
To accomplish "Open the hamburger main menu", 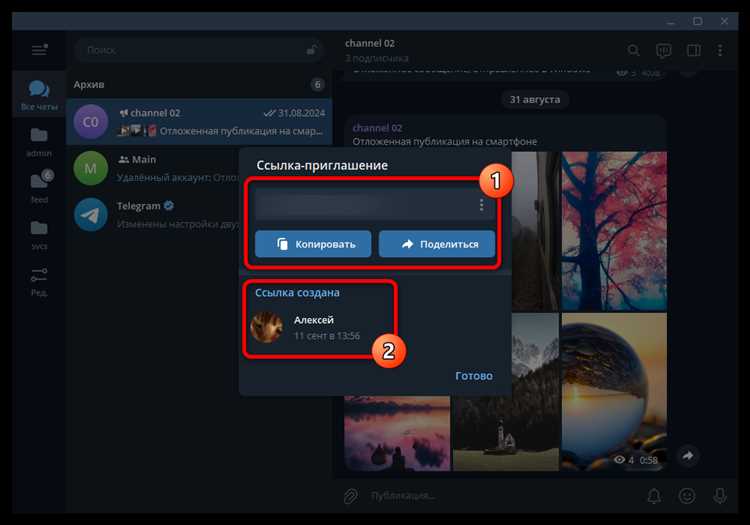I will click(39, 50).
